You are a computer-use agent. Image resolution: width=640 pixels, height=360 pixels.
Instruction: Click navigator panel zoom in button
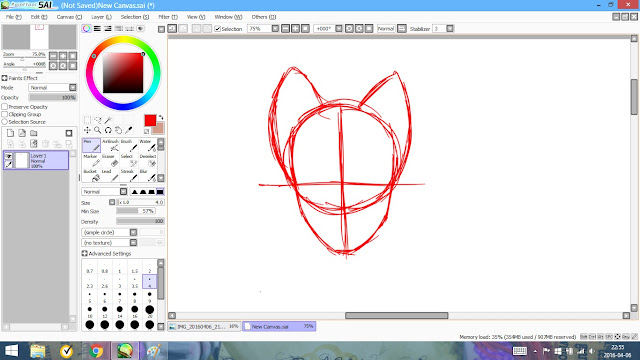coord(63,56)
